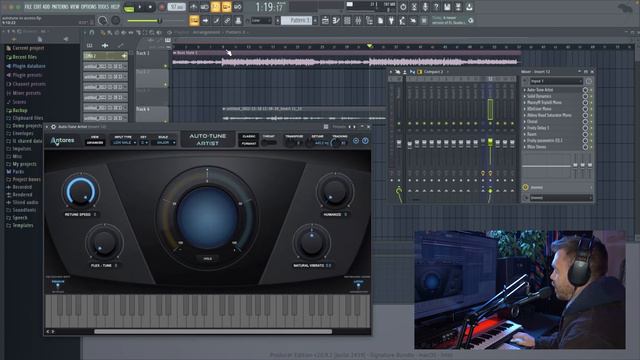Screen dimensions: 640x360
Task: Open the piano roll view icon
Action: click(x=336, y=20)
